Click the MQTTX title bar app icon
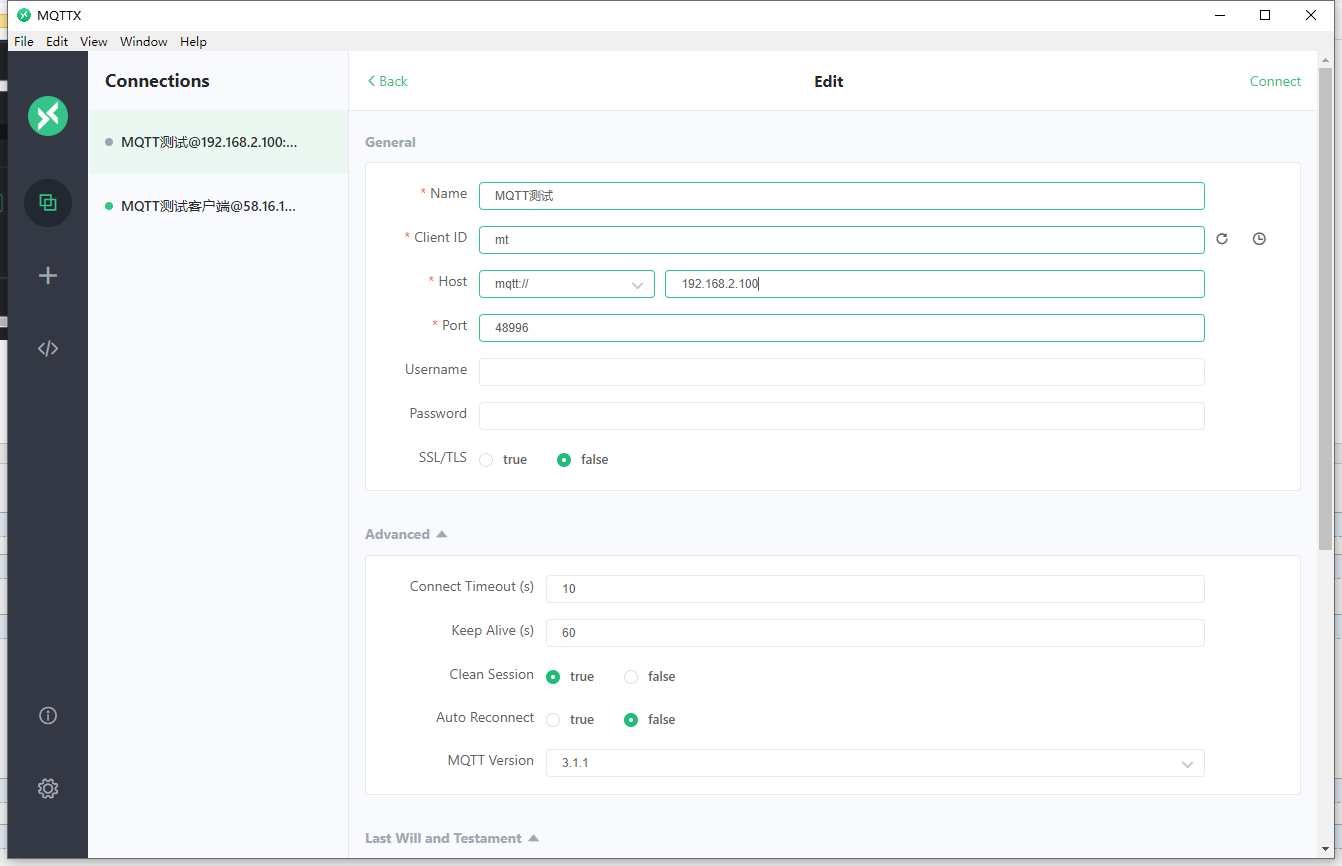 click(x=24, y=15)
